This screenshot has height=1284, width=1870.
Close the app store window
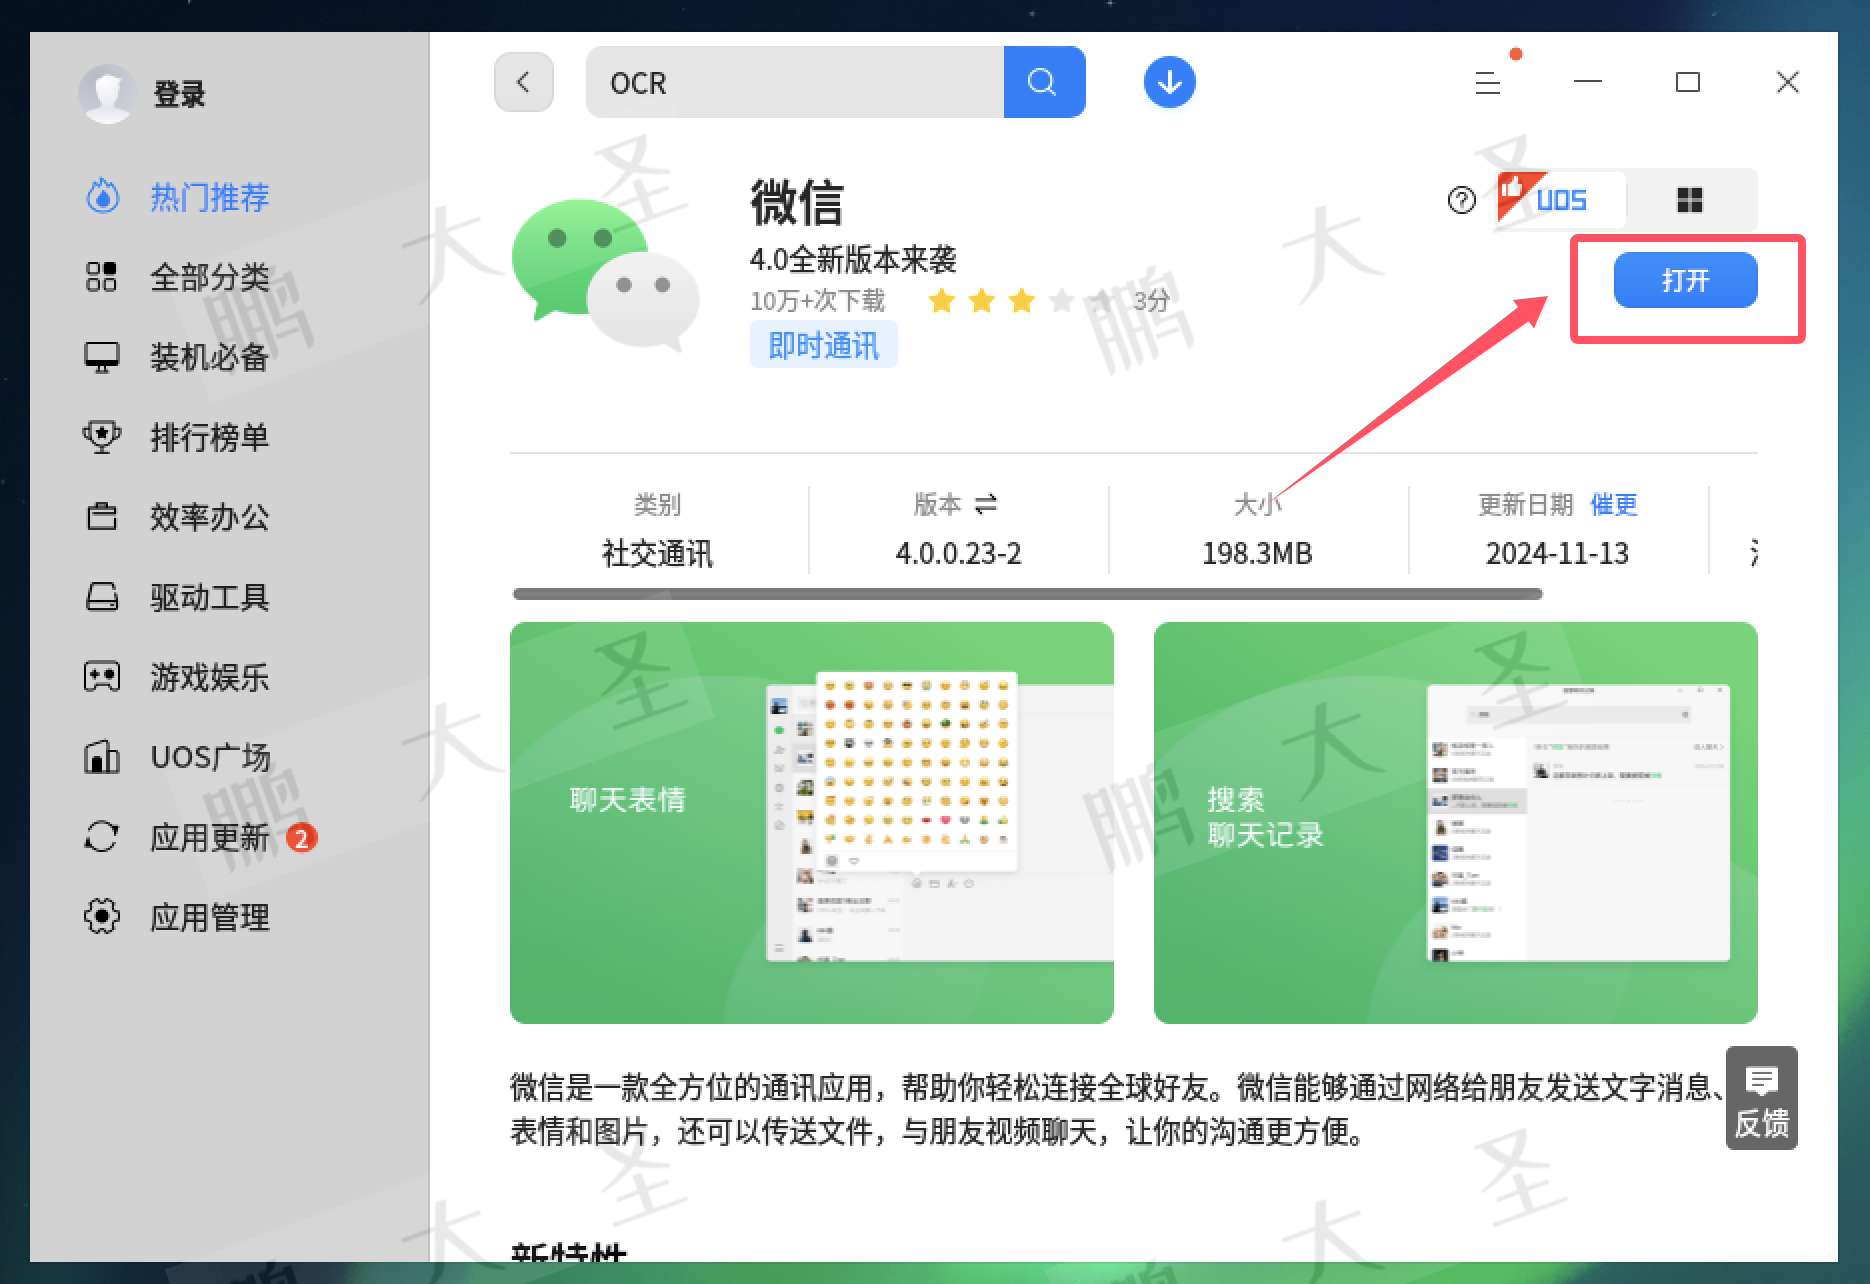1788,82
